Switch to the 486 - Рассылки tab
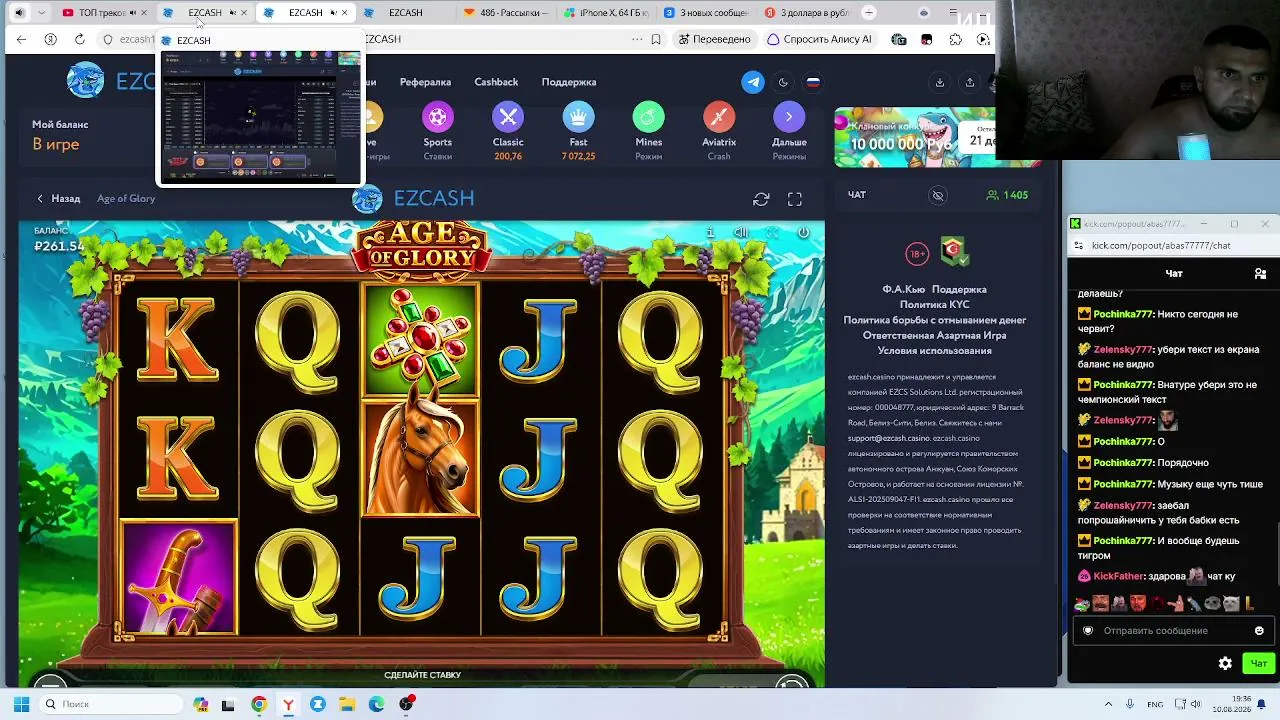 coord(508,13)
